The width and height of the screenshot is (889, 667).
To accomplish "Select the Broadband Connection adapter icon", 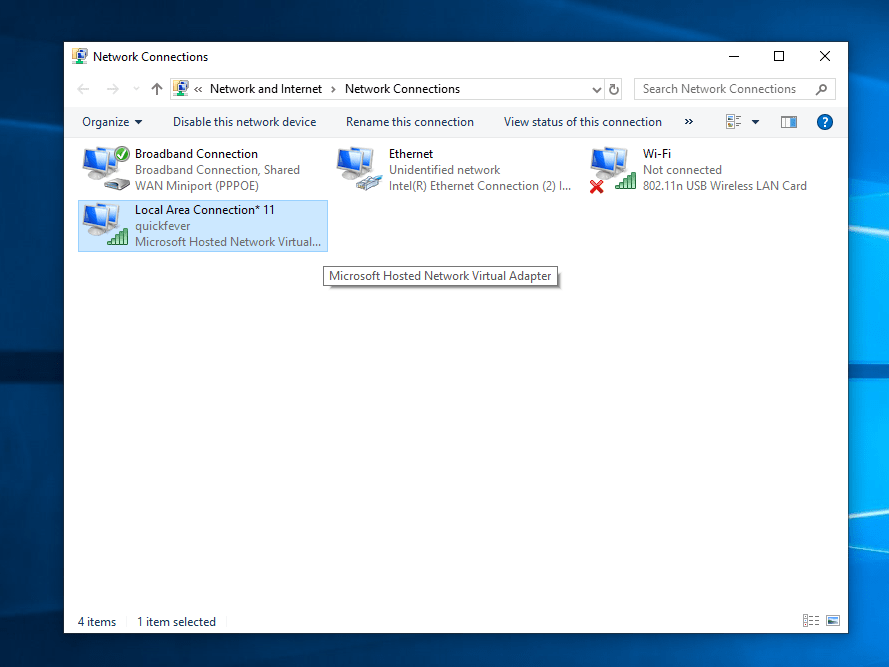I will (106, 168).
